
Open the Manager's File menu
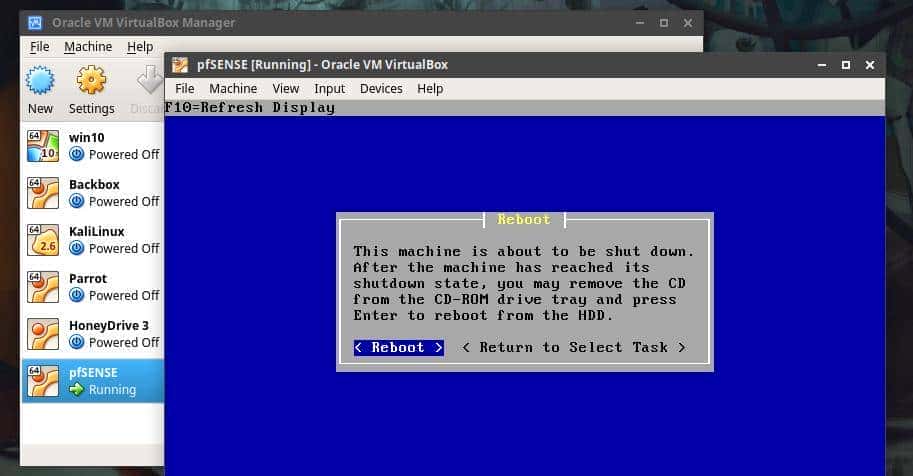tap(39, 47)
